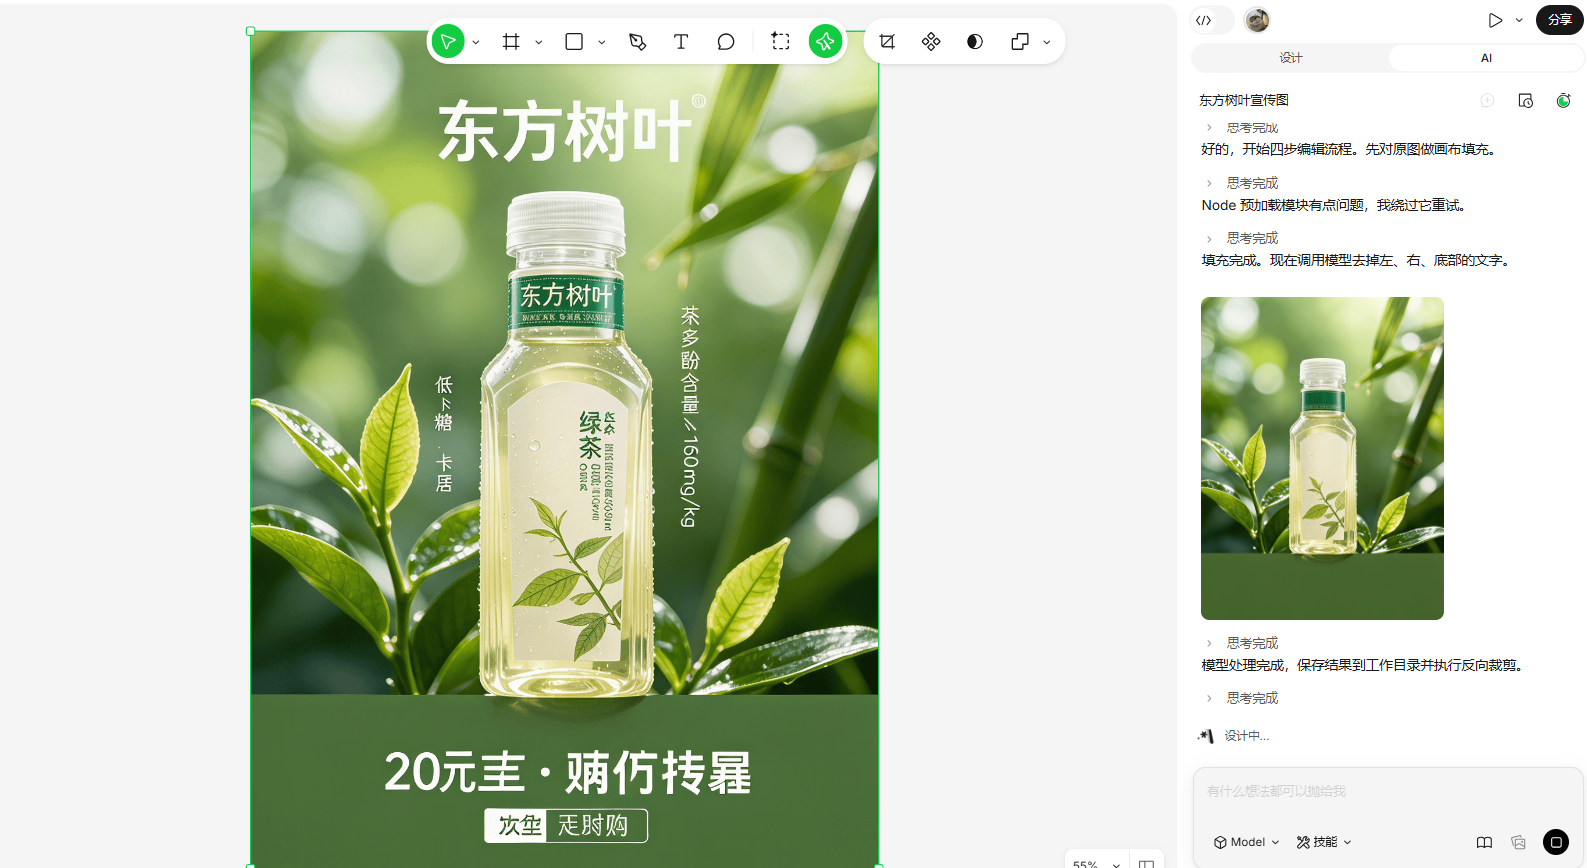This screenshot has height=868, width=1587.
Task: Open the Model dropdown
Action: click(1246, 842)
